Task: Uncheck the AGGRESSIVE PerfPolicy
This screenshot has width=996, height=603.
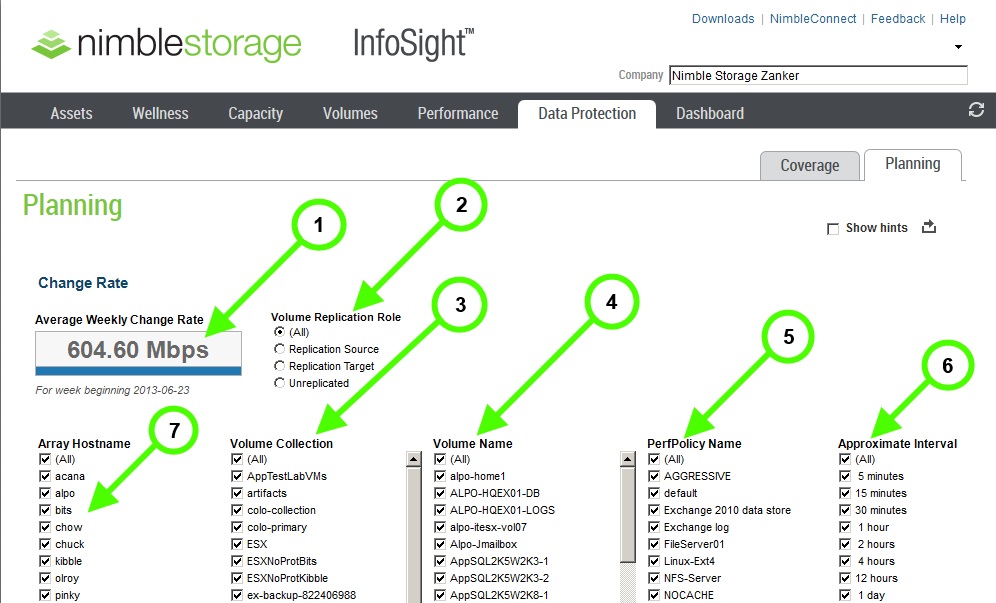Action: 654,476
